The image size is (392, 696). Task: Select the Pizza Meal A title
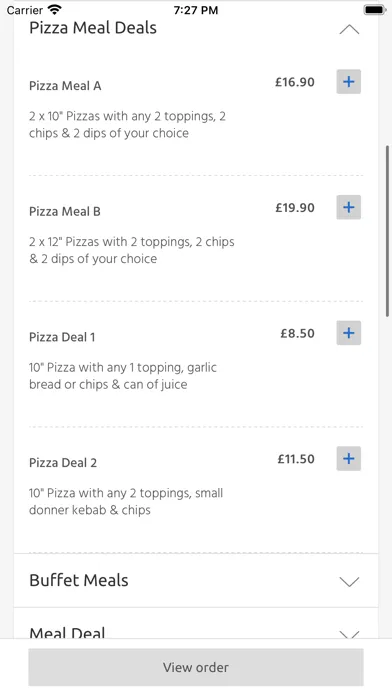click(65, 86)
